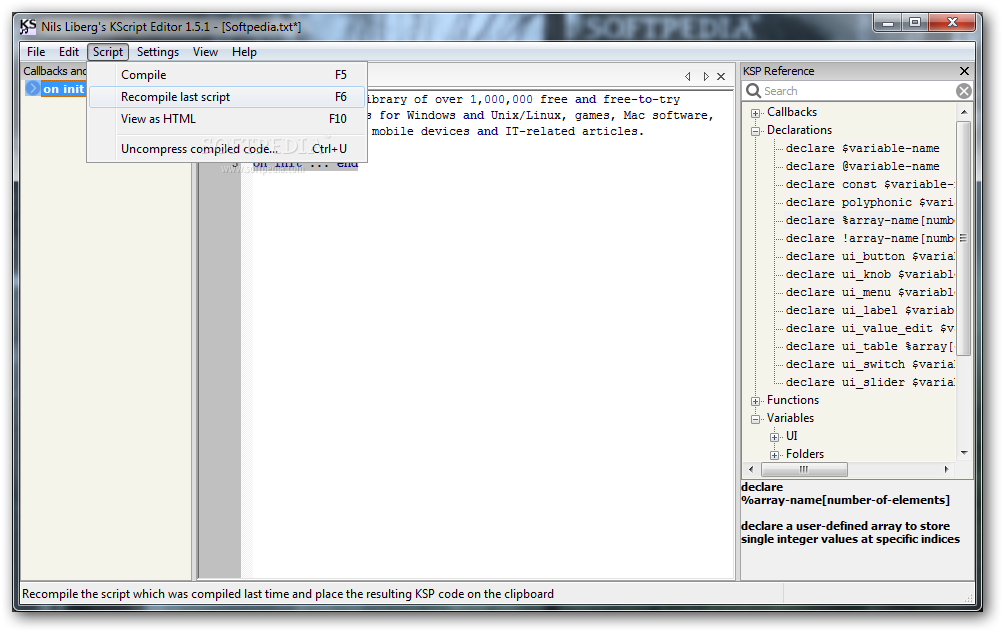Open the Help menu

tap(244, 52)
